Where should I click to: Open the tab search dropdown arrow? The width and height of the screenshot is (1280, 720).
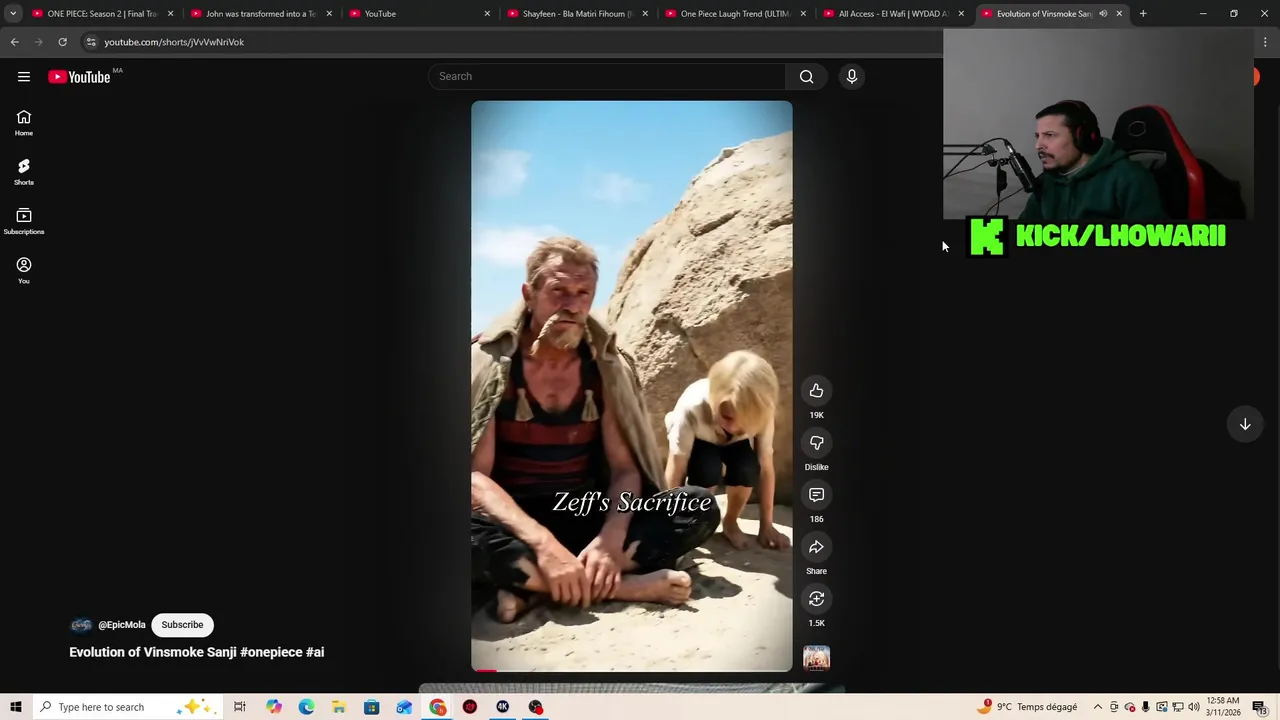click(13, 14)
